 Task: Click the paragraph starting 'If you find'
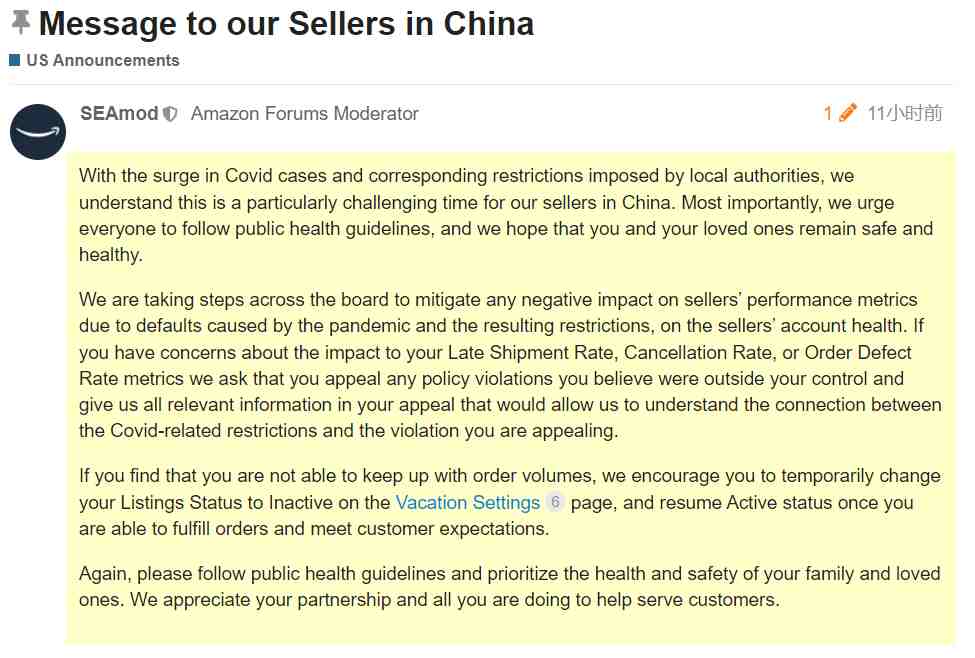510,502
